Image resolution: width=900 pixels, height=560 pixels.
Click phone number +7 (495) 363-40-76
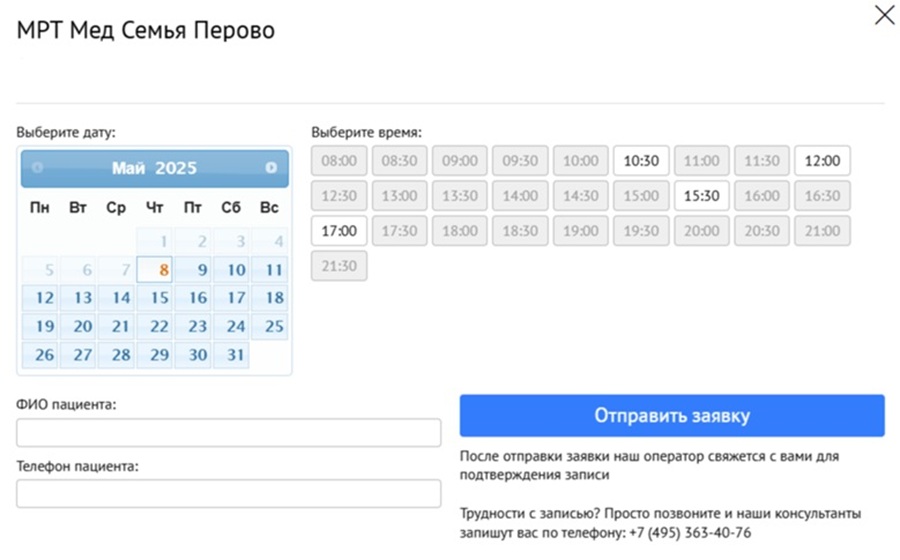690,532
